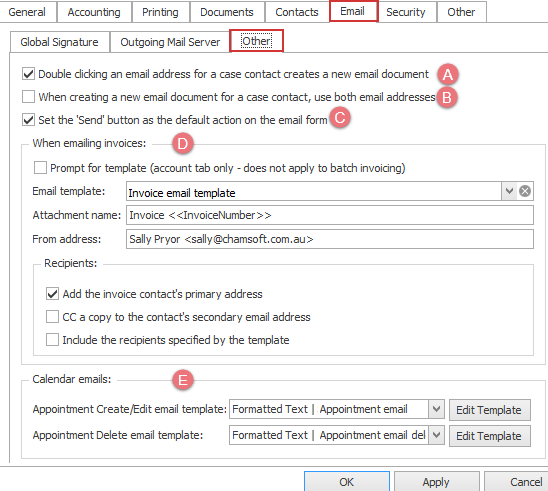This screenshot has width=548, height=491.
Task: Open the Security tab
Action: [406, 12]
